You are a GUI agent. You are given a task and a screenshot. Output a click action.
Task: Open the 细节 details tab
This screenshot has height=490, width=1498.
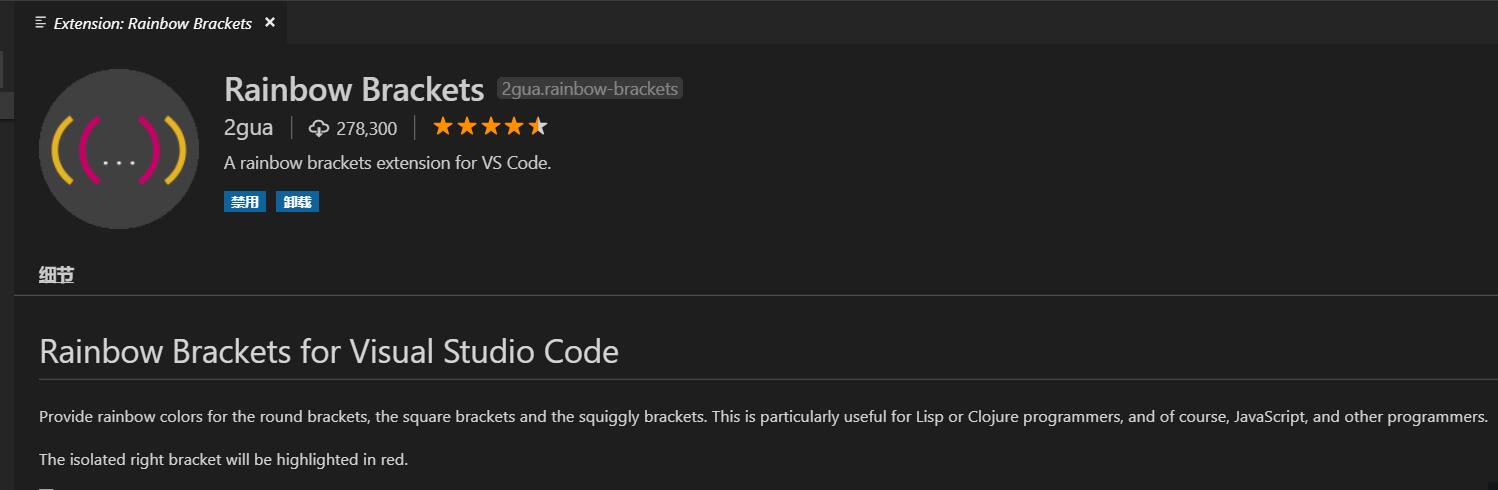tap(56, 275)
